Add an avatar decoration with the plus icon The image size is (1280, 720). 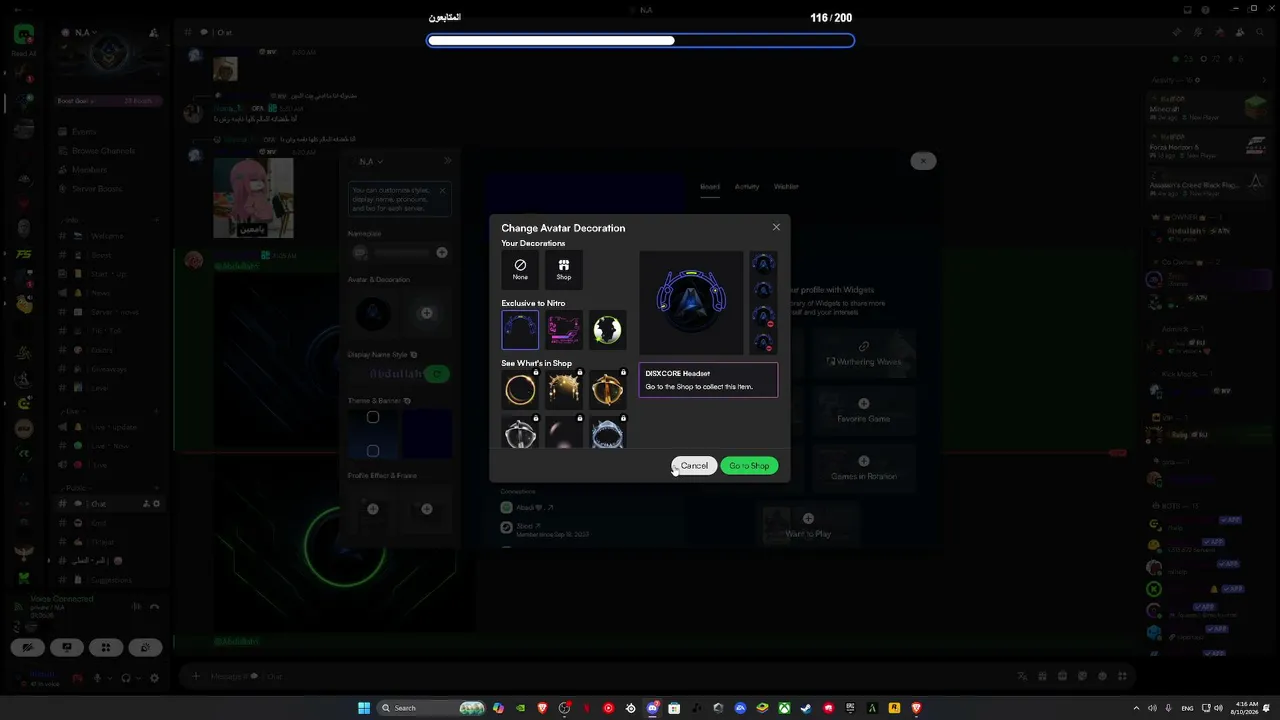pyautogui.click(x=426, y=313)
